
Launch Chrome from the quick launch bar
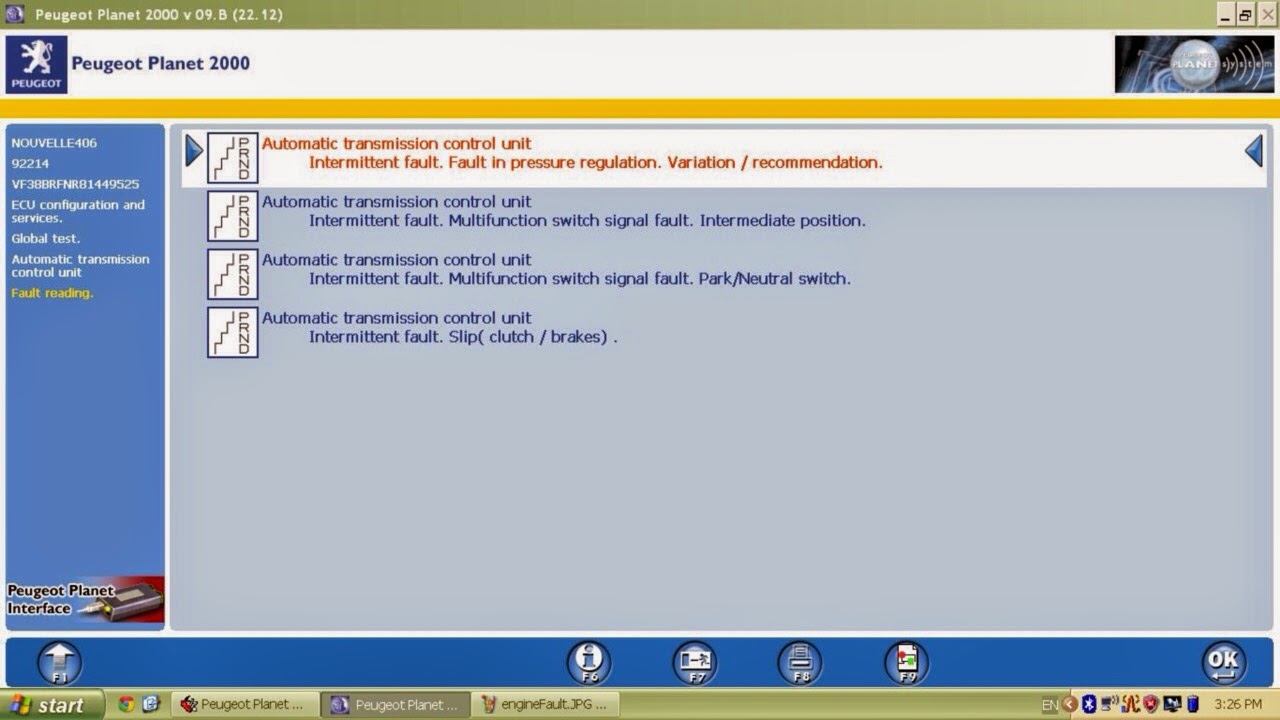coord(126,704)
